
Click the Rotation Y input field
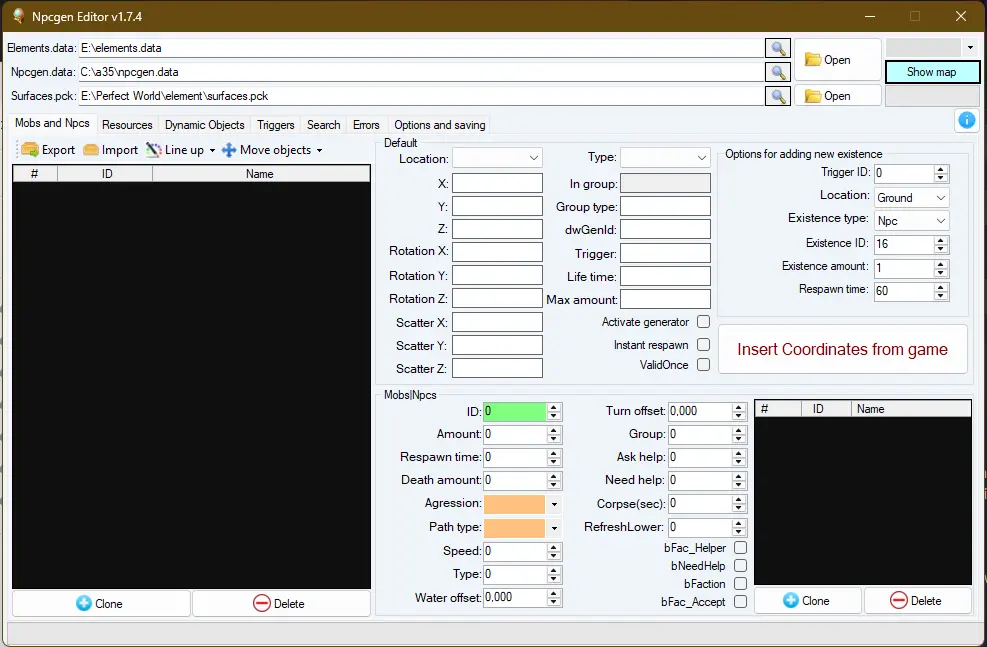click(x=497, y=275)
